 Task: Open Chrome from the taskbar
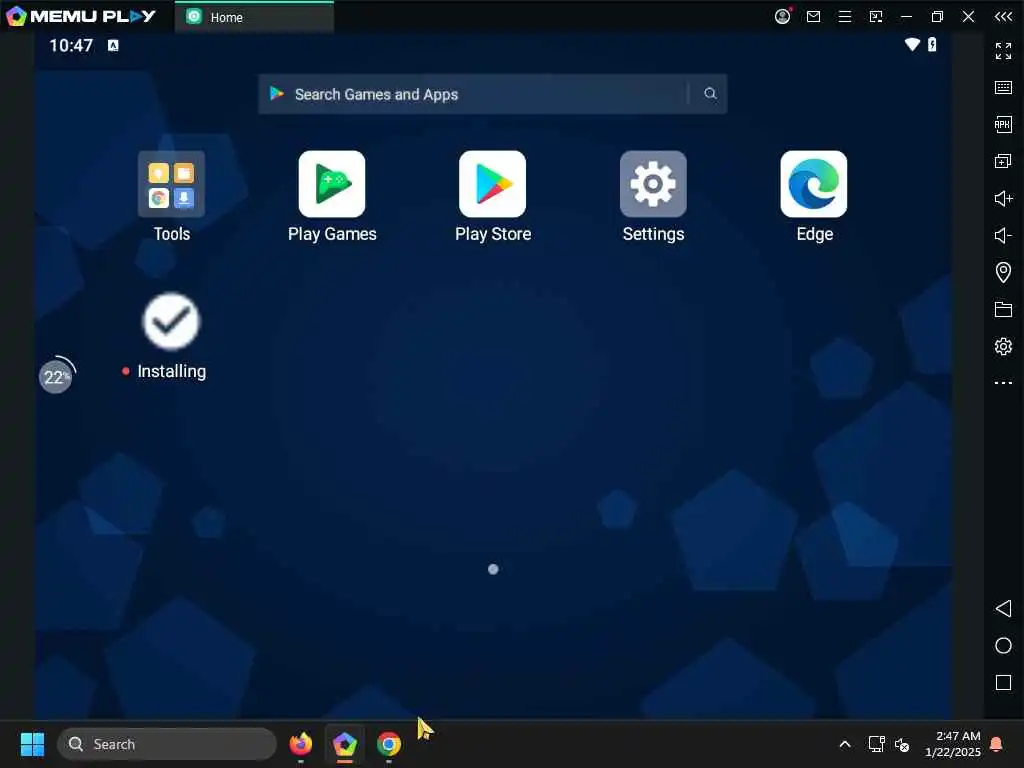389,744
